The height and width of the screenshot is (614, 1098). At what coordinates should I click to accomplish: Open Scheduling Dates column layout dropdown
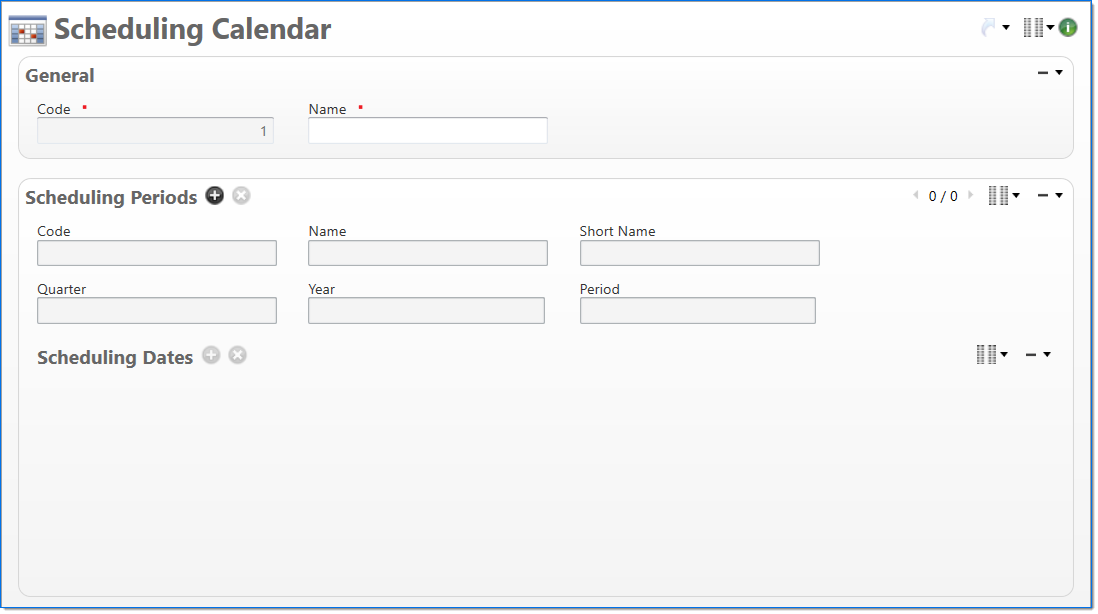[991, 354]
